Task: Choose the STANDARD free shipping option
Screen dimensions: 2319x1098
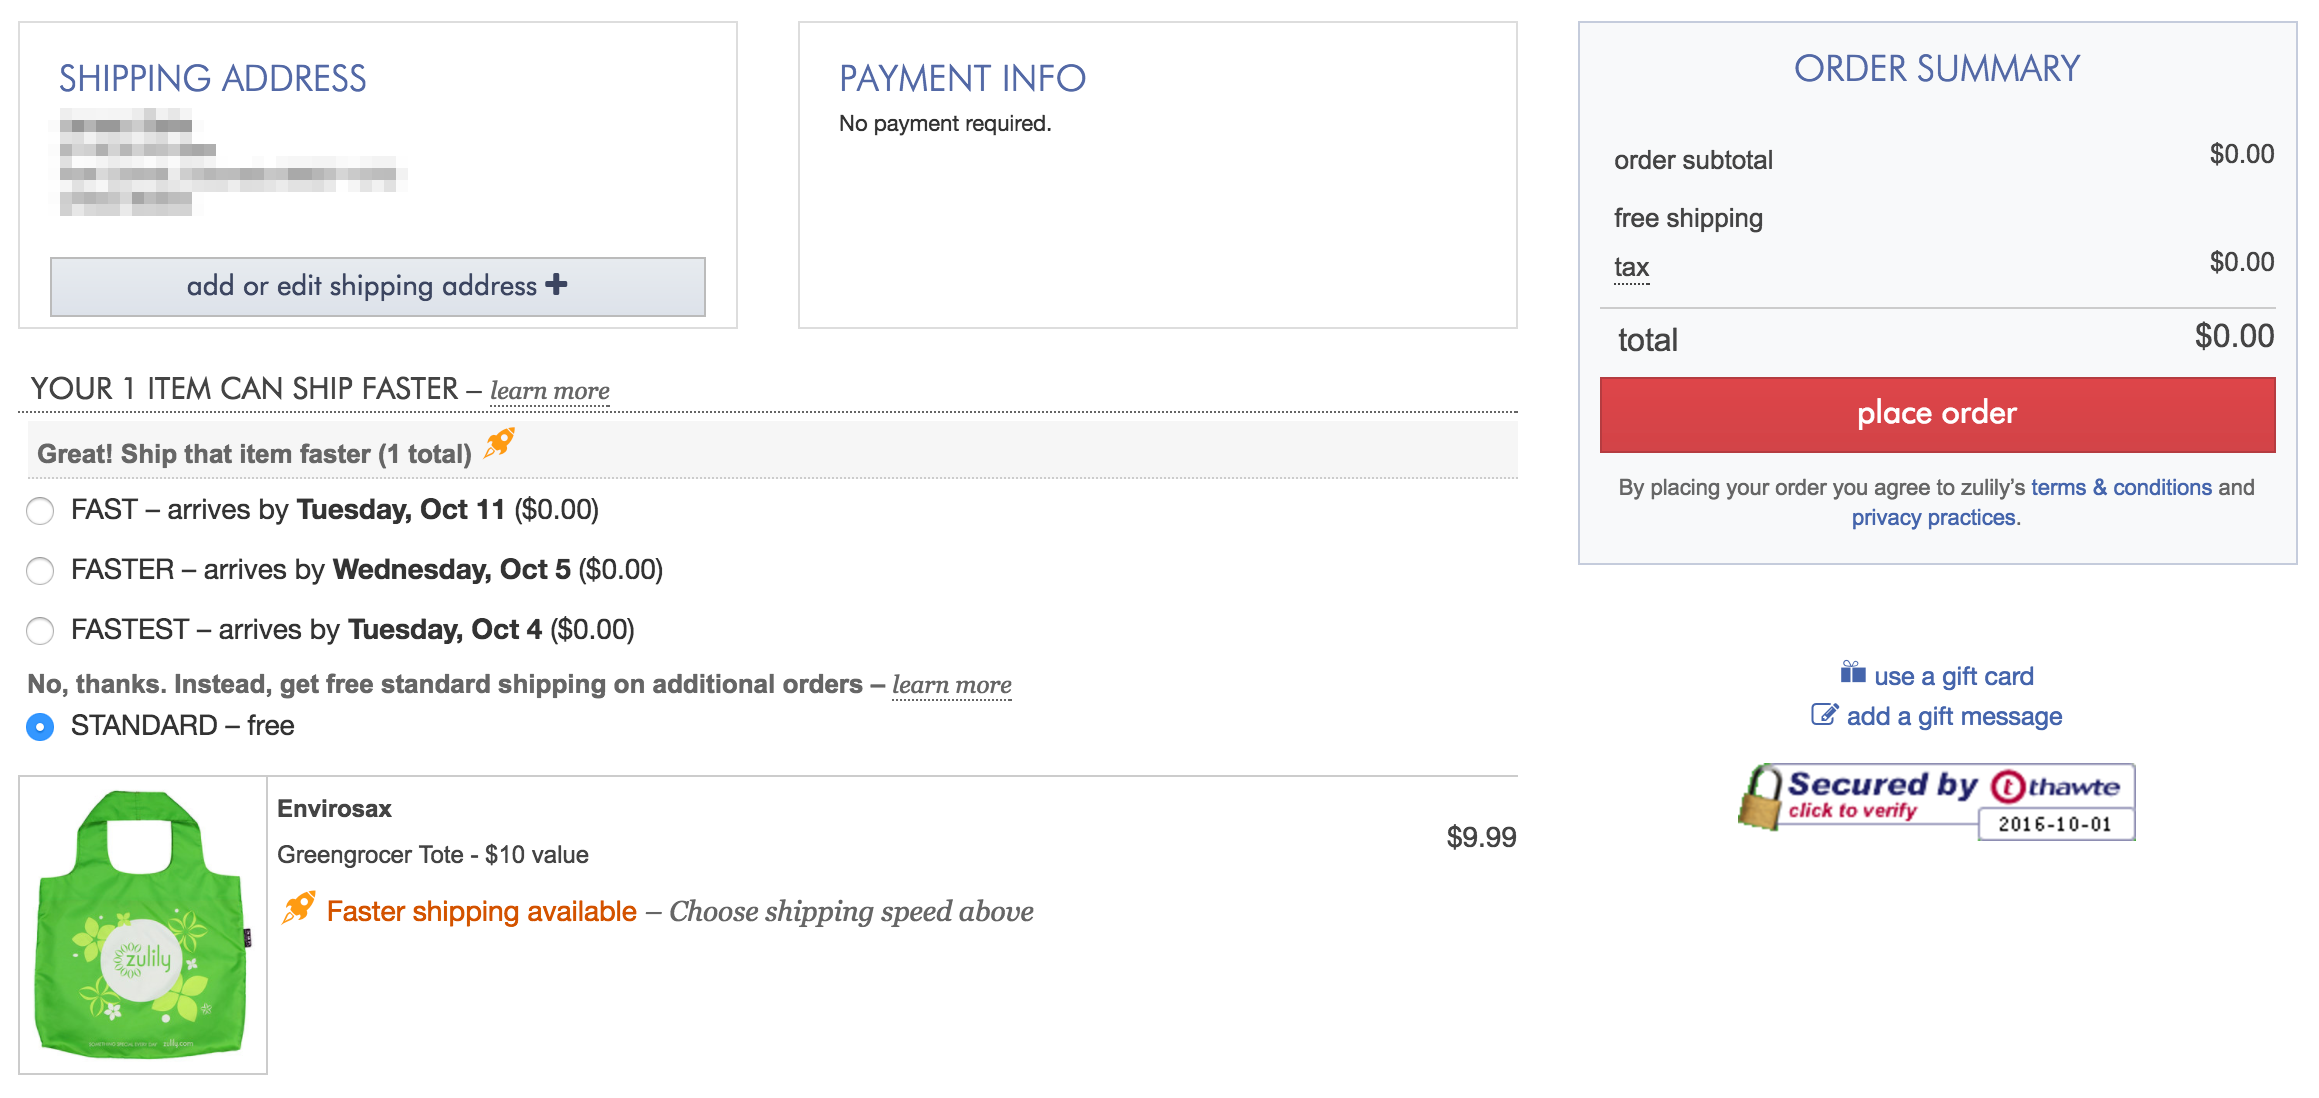Action: click(x=40, y=727)
